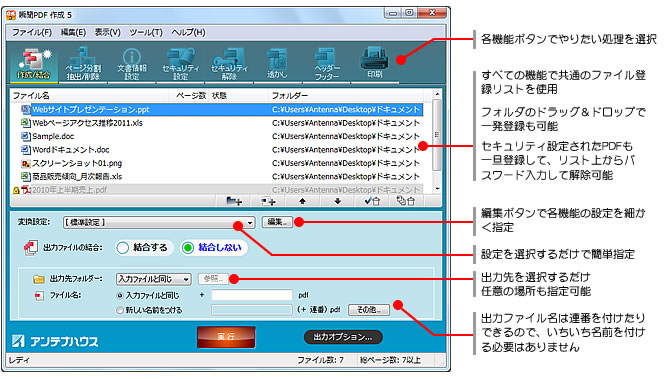Viewport: 670px width, 379px height.
Task: Choose 新しい名前をつける radio button
Action: 120,310
